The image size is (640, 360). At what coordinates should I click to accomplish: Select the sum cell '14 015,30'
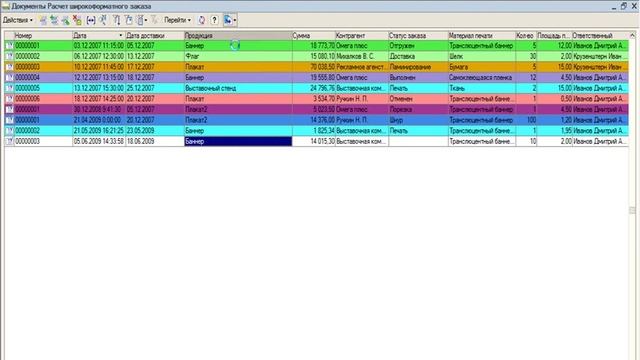[313, 141]
